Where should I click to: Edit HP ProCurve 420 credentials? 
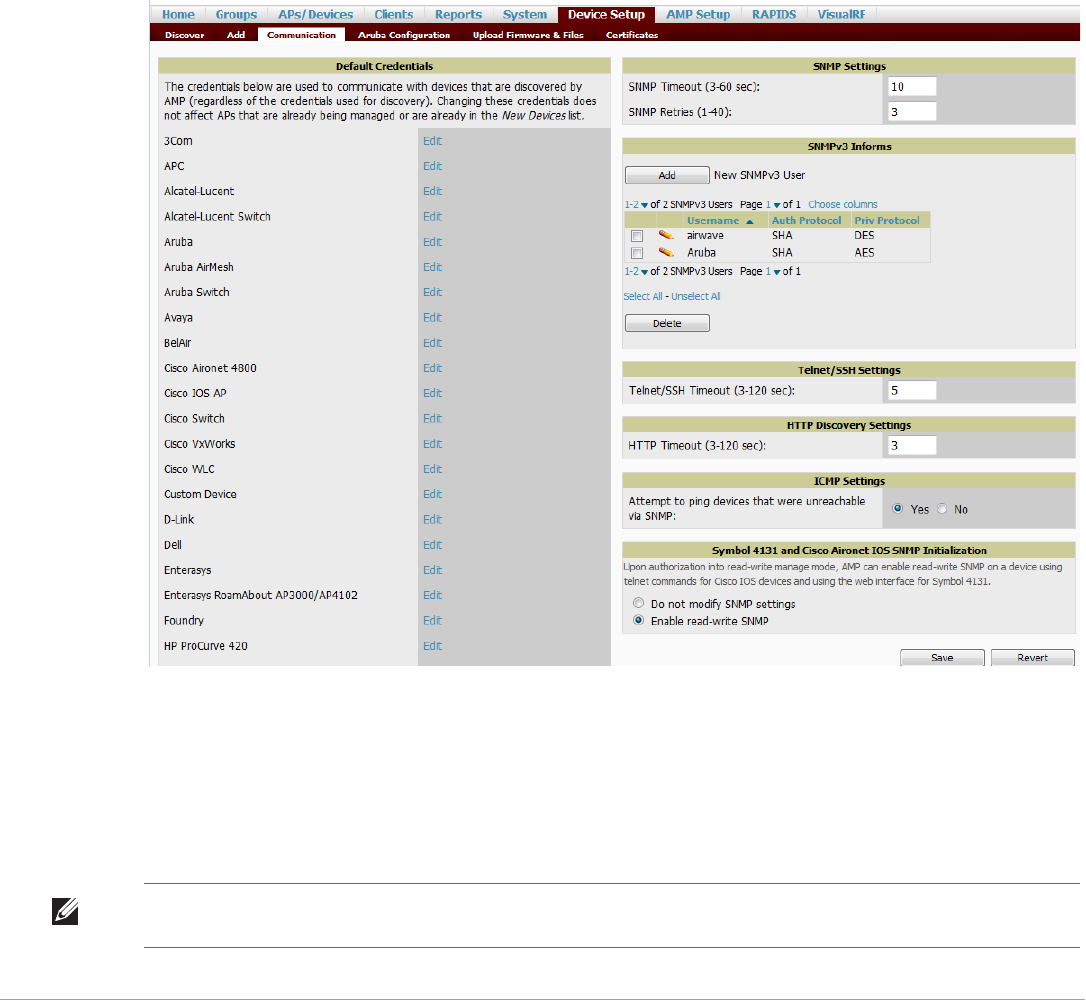coord(432,646)
